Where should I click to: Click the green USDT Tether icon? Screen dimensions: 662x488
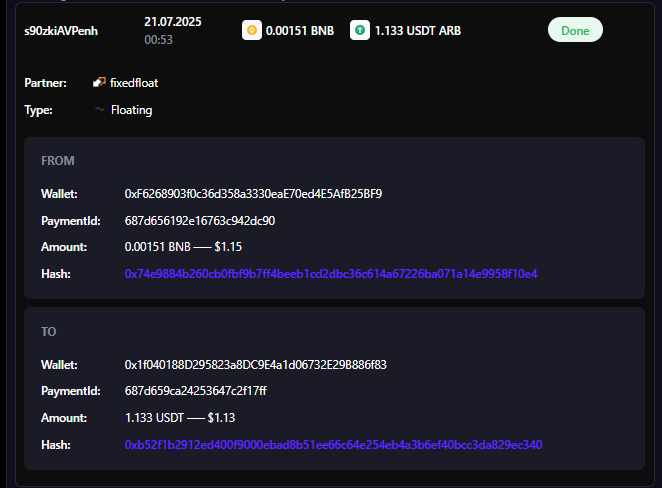[x=359, y=31]
